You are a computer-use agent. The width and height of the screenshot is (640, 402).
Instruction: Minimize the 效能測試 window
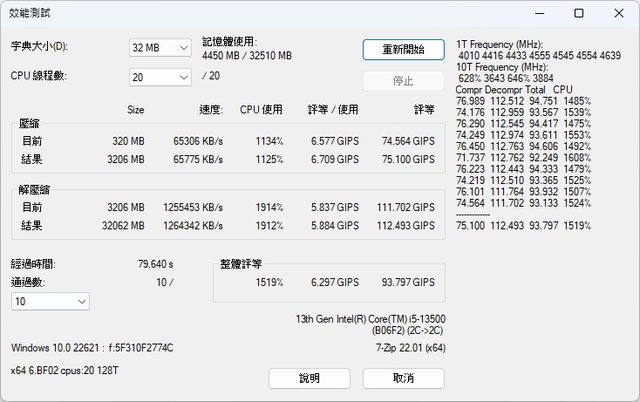[x=532, y=14]
